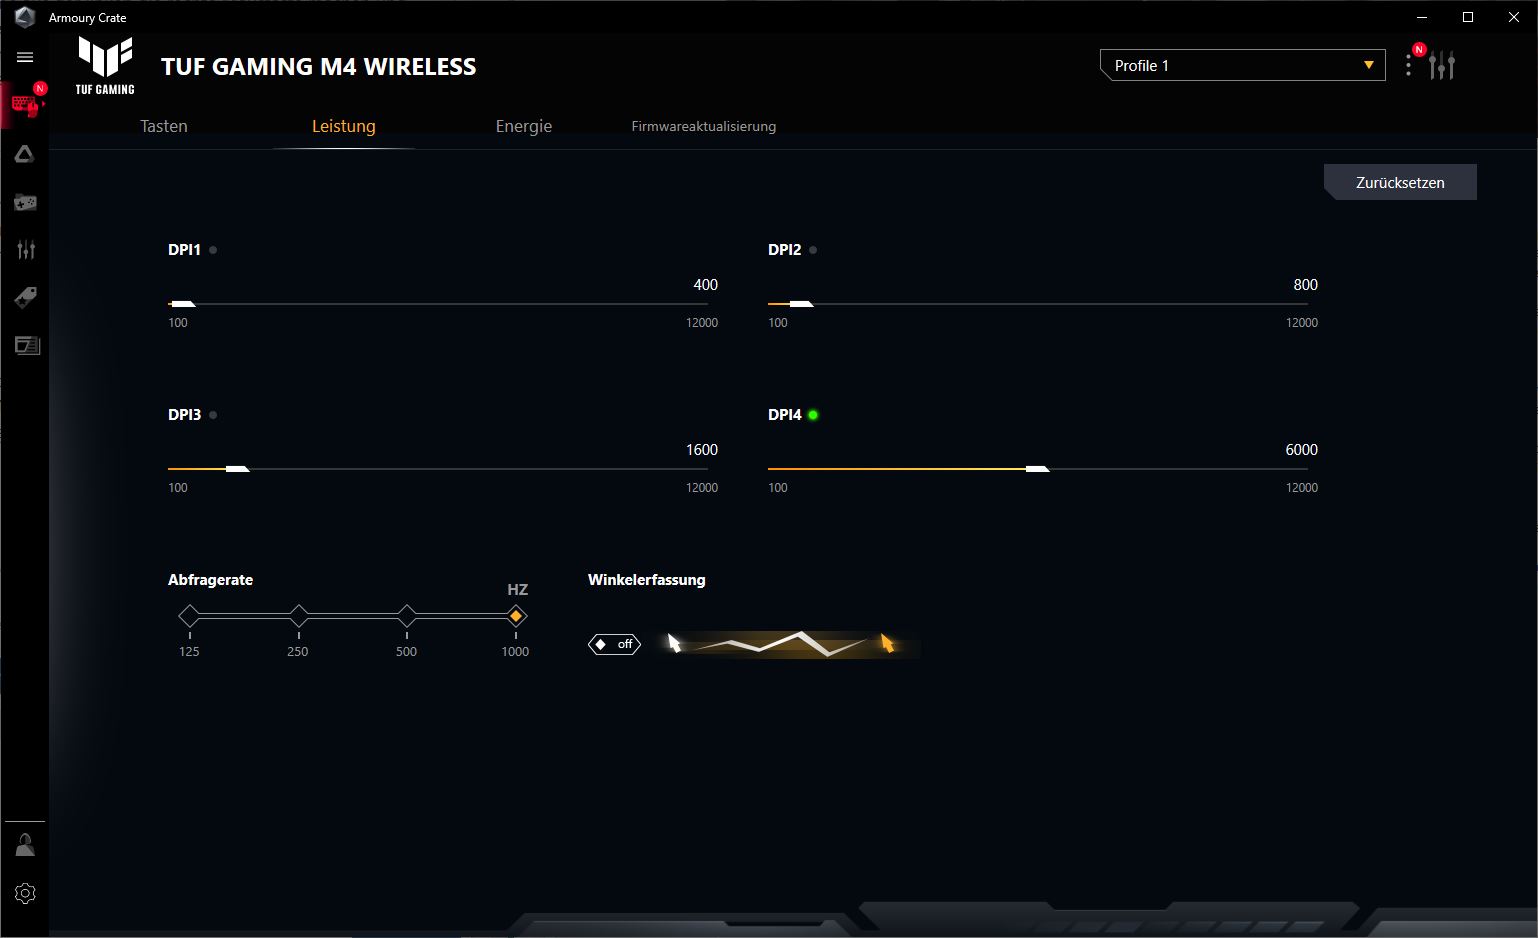
Task: Maximize the Armoury Crate window
Action: (x=1468, y=17)
